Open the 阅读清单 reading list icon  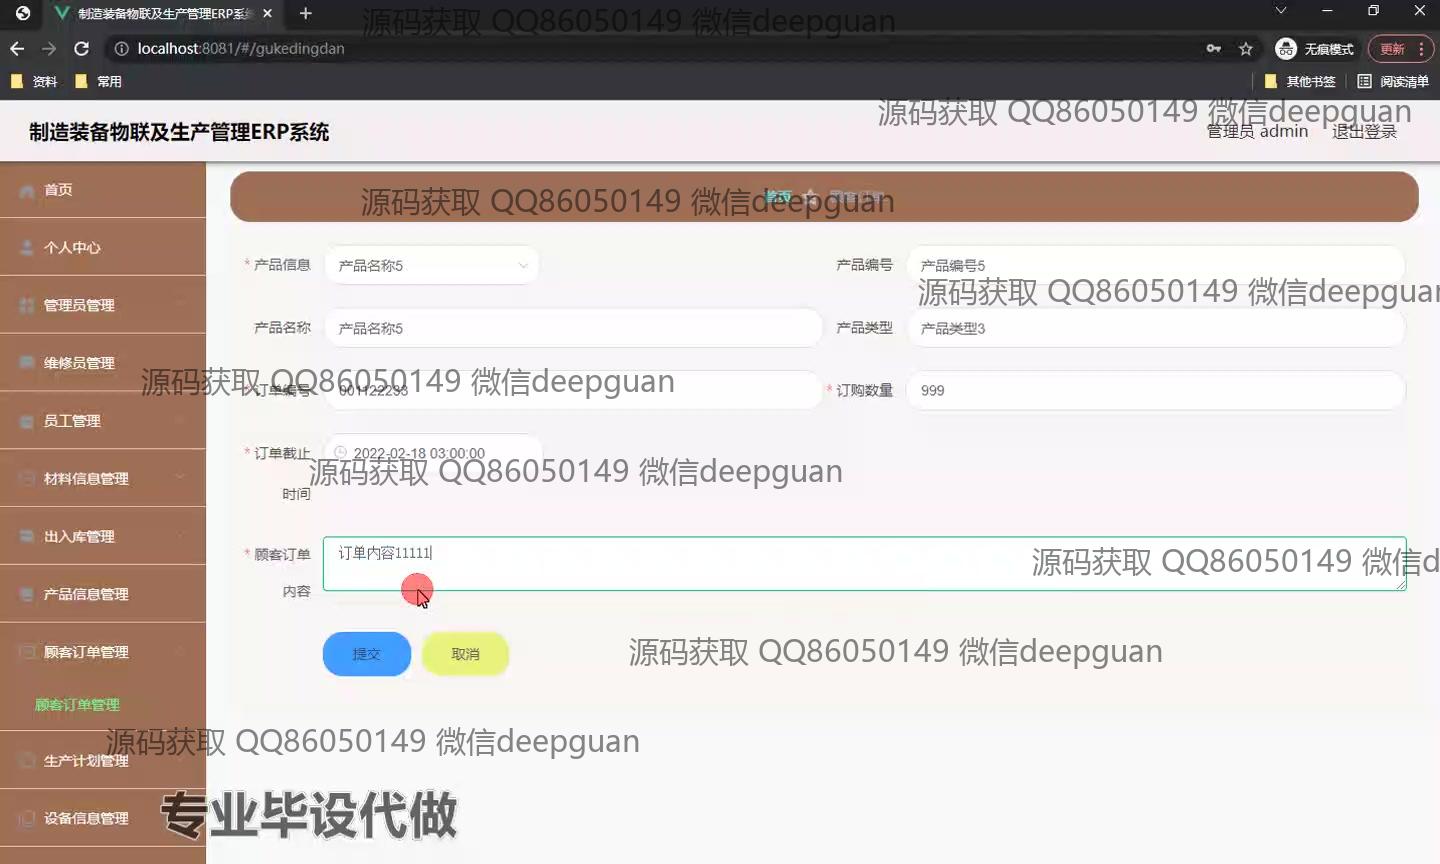coord(1364,81)
